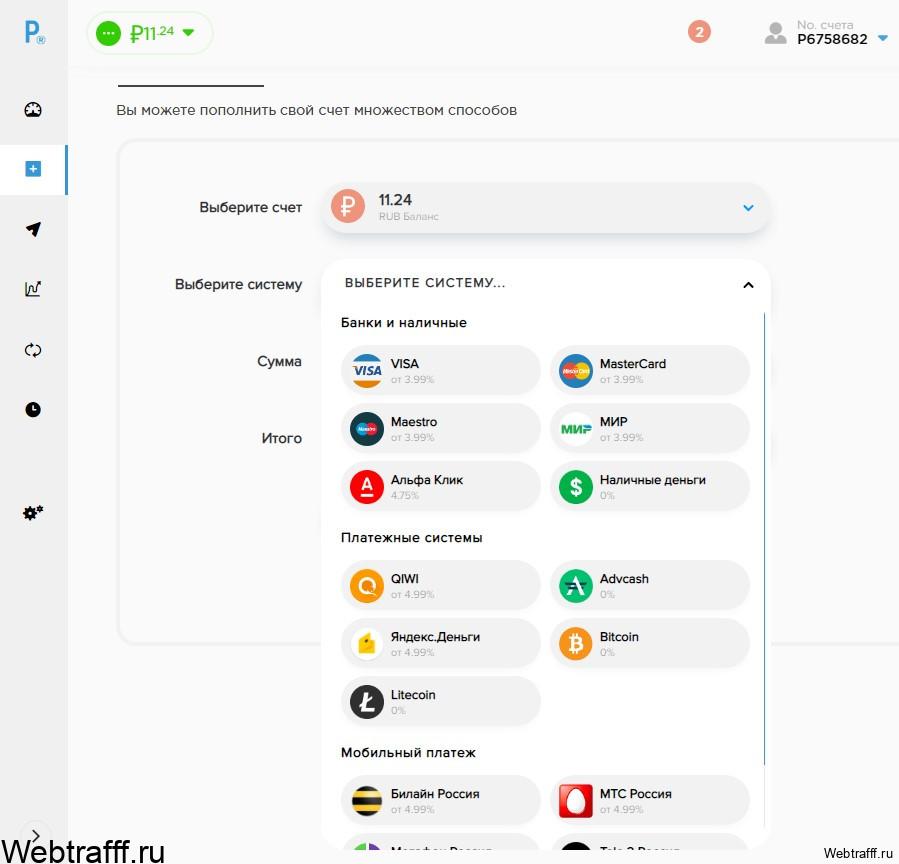Select the add funds plus sidebar icon
Viewport: 899px width, 864px height.
[x=33, y=169]
